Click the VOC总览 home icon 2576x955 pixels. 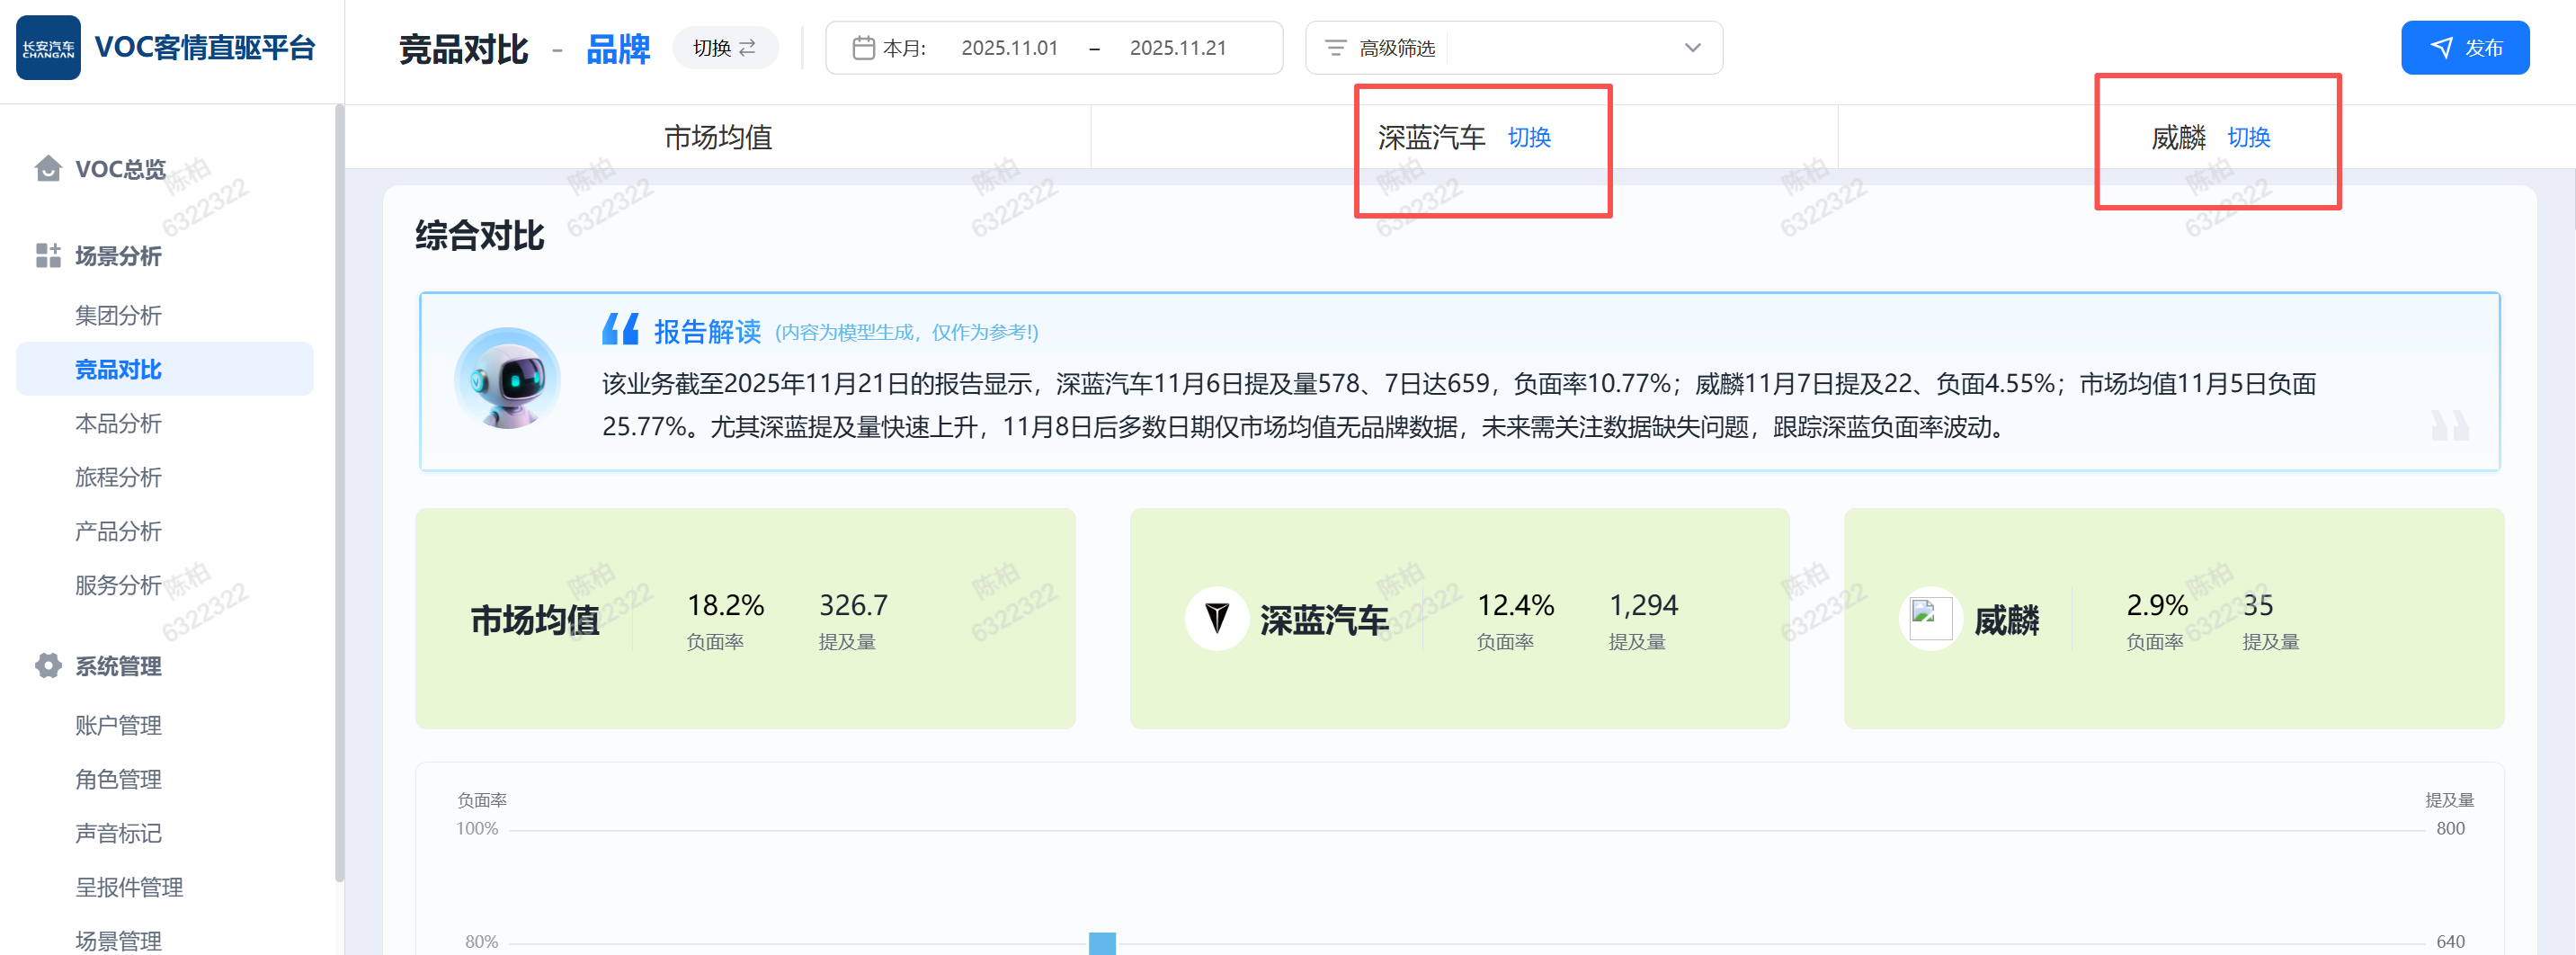point(47,169)
